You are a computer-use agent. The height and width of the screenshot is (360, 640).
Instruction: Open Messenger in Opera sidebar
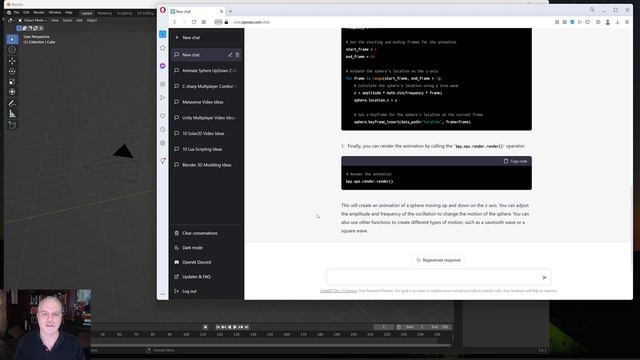[162, 66]
